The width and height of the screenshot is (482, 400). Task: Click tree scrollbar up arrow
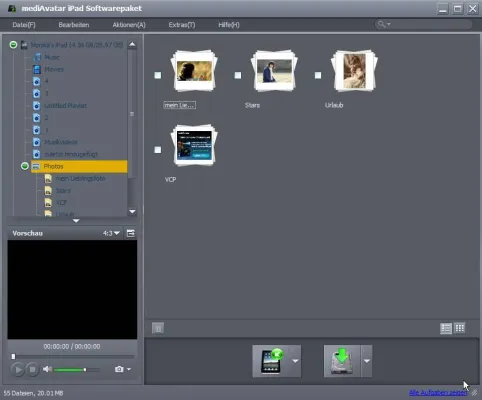coord(132,44)
